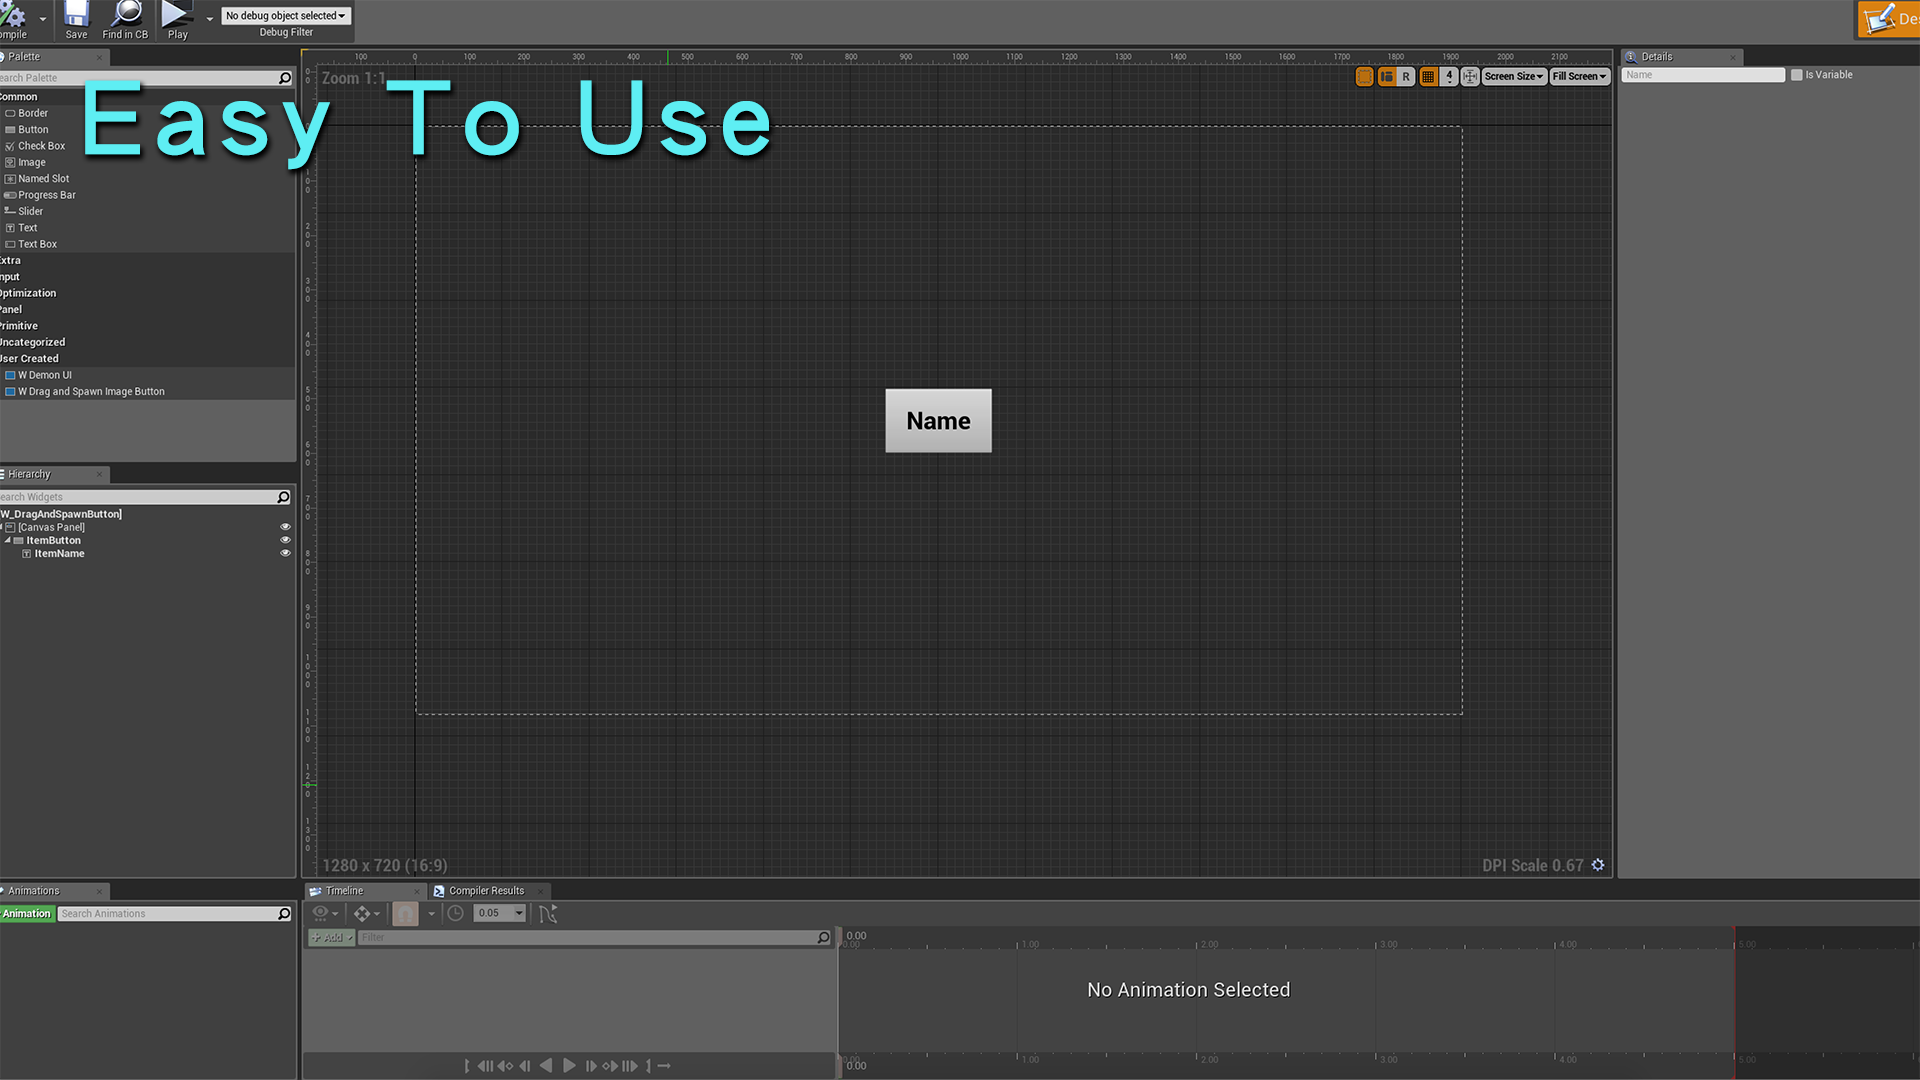Select Progress Bar in the palette

tap(46, 195)
